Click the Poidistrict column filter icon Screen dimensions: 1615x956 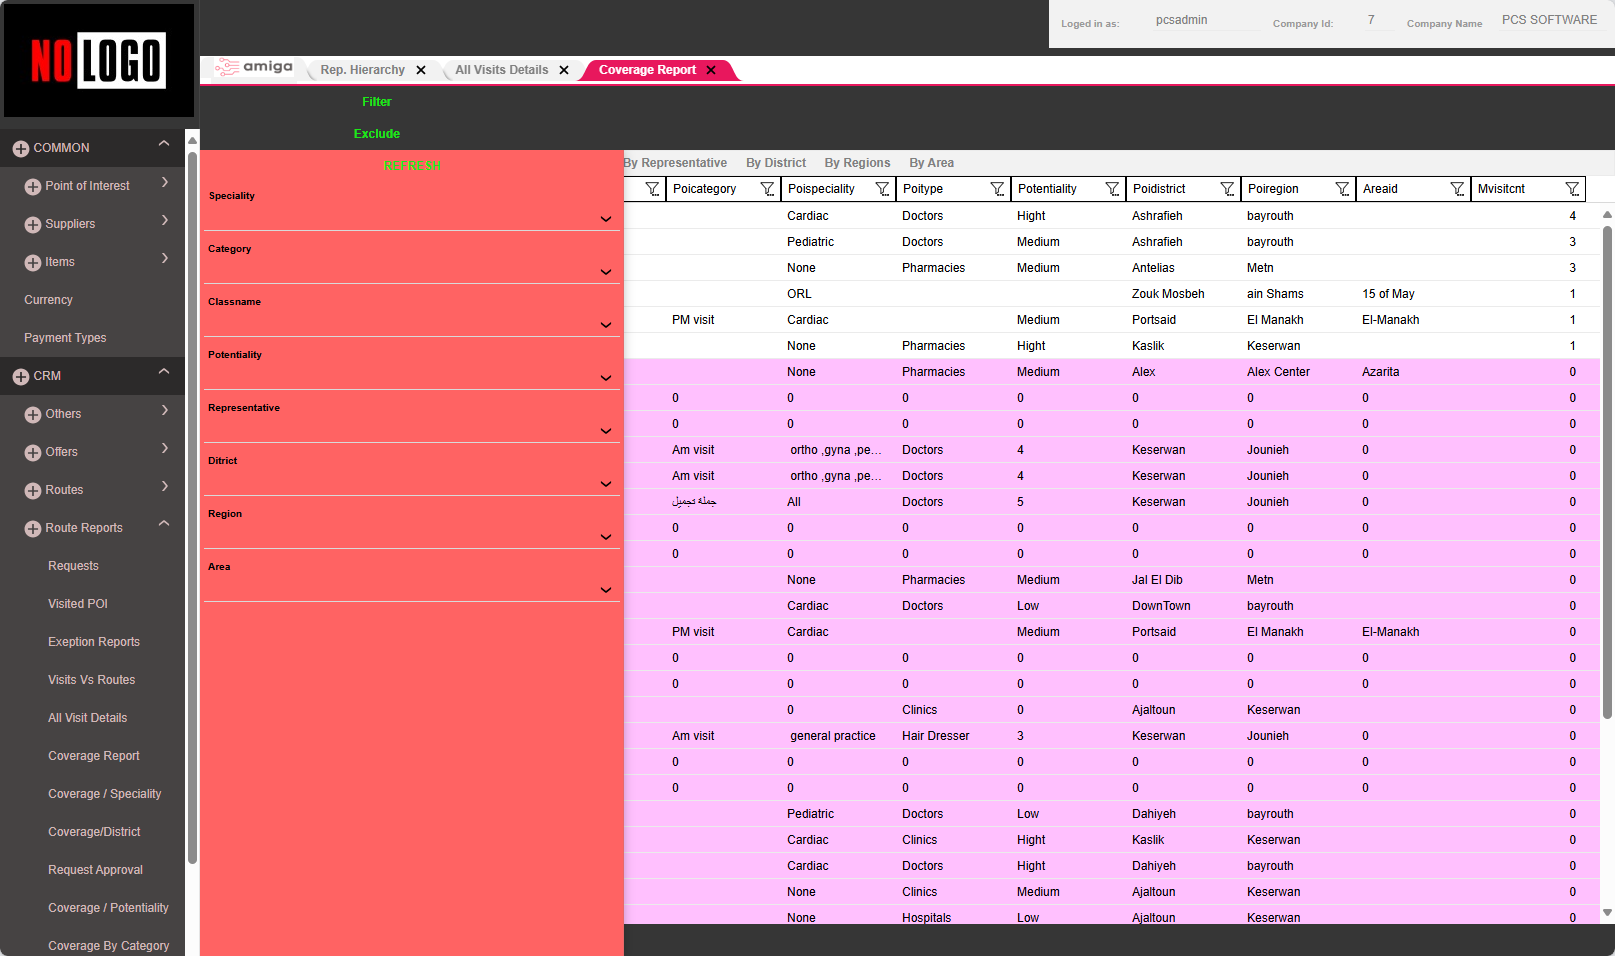(1227, 189)
